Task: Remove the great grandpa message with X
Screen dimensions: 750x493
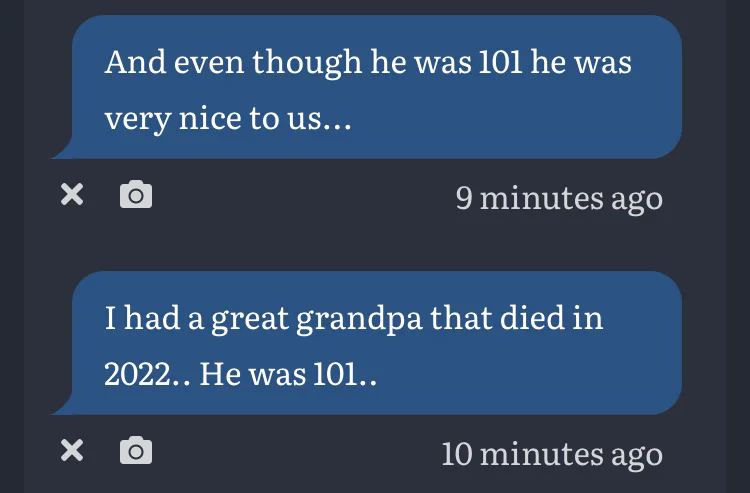Action: pos(71,451)
